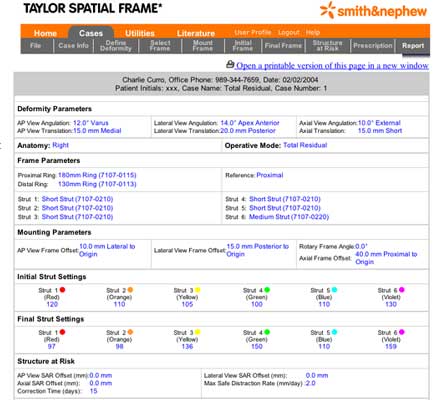446x400 pixels.
Task: Open the Final Frame step
Action: tap(283, 46)
